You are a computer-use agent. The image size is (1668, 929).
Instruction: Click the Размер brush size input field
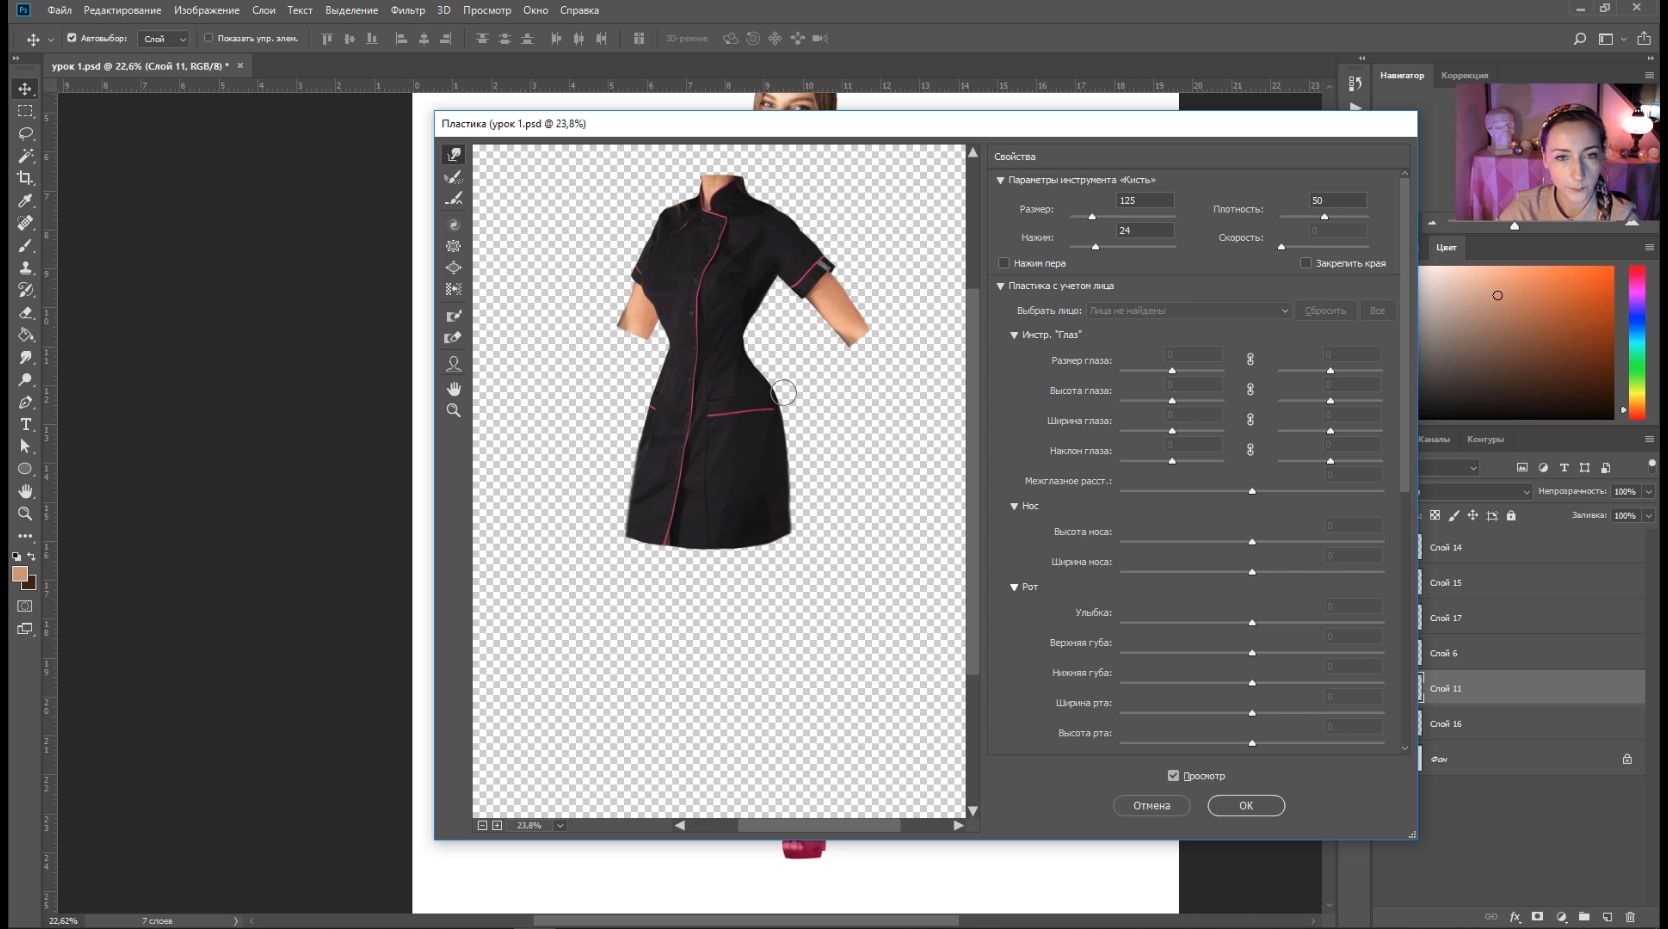pos(1145,200)
